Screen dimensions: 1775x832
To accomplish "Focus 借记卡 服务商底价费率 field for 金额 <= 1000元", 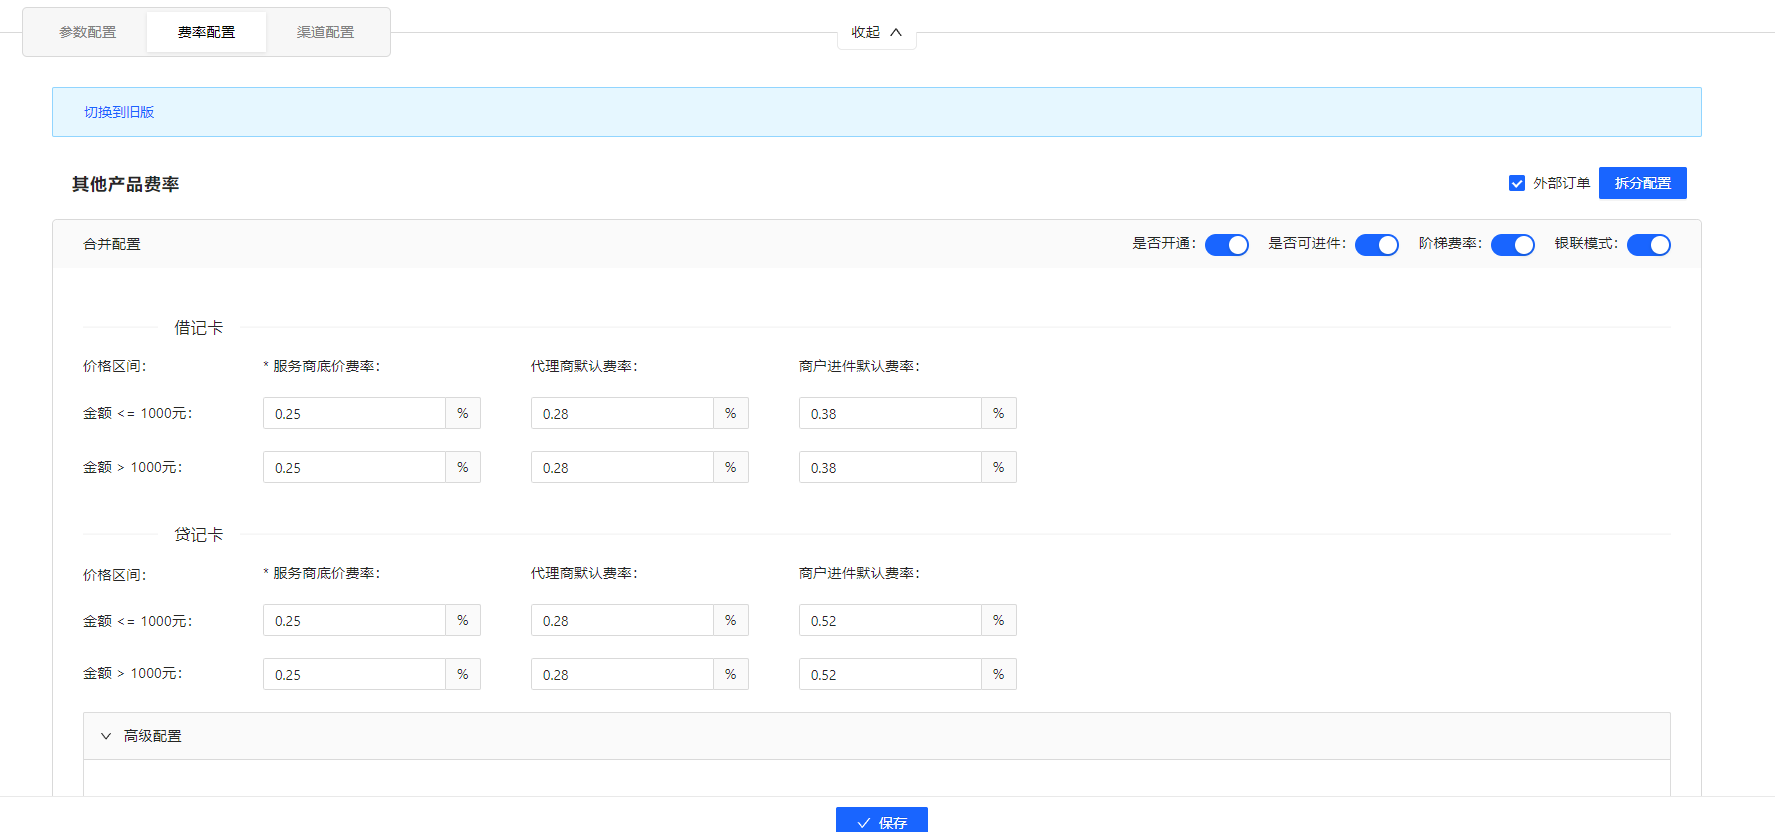I will click(354, 414).
